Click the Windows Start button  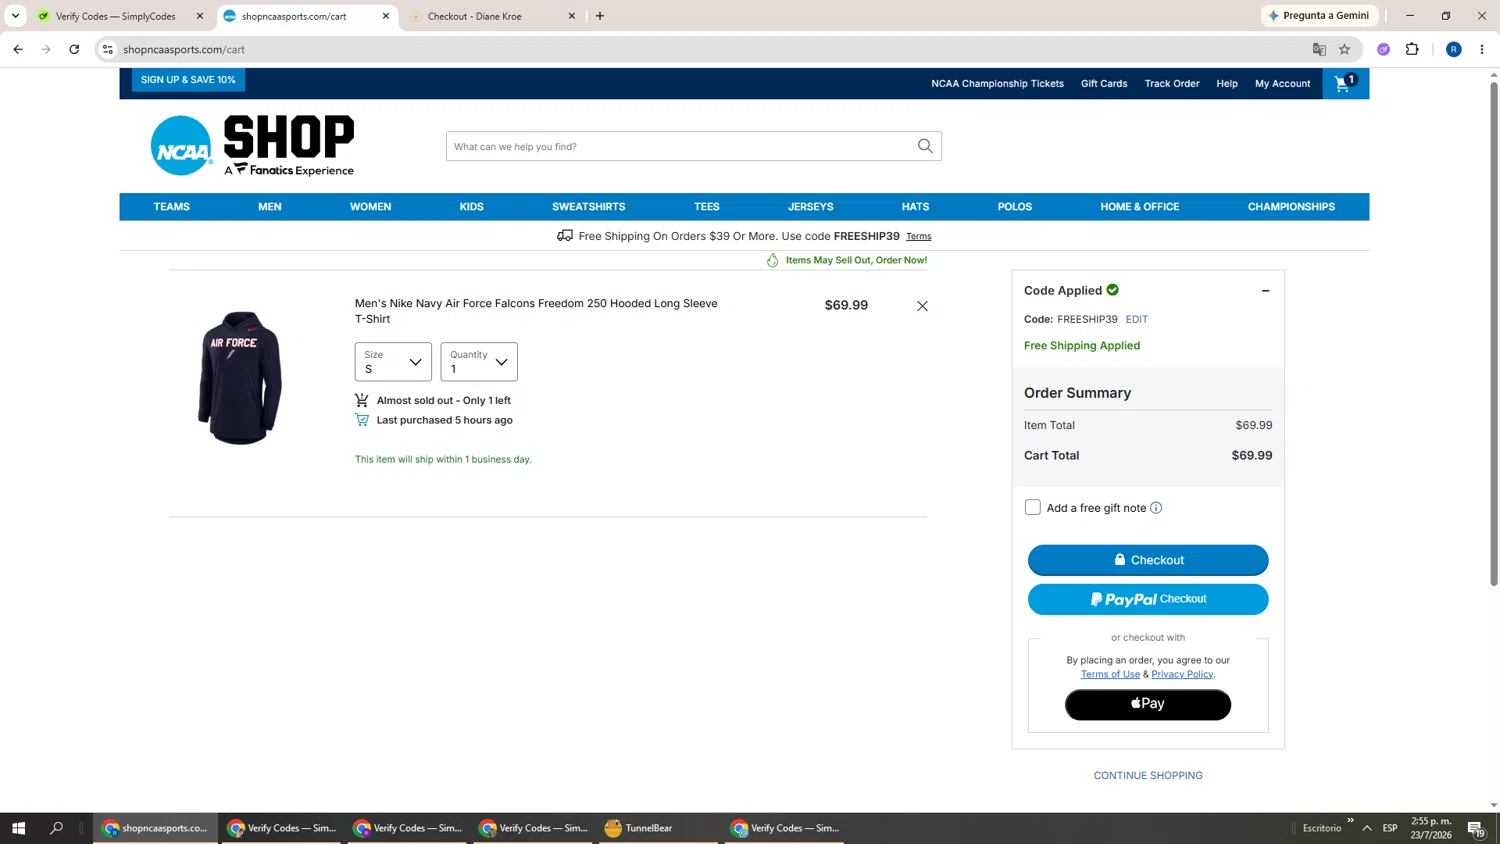click(x=18, y=828)
